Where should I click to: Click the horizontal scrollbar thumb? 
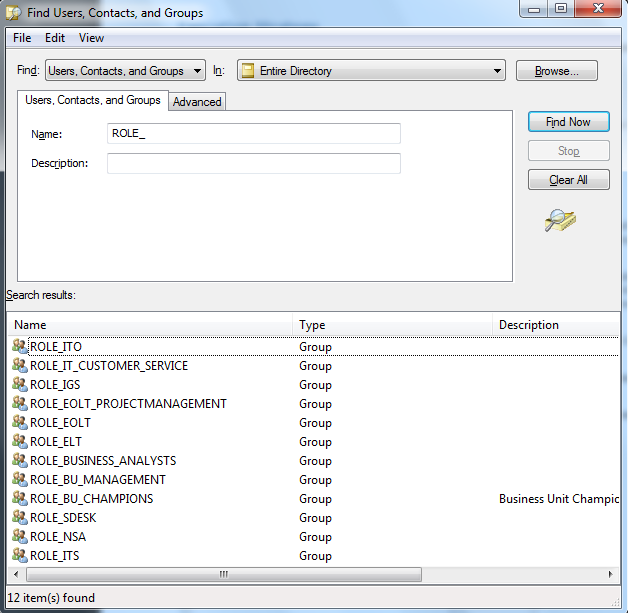[224, 575]
